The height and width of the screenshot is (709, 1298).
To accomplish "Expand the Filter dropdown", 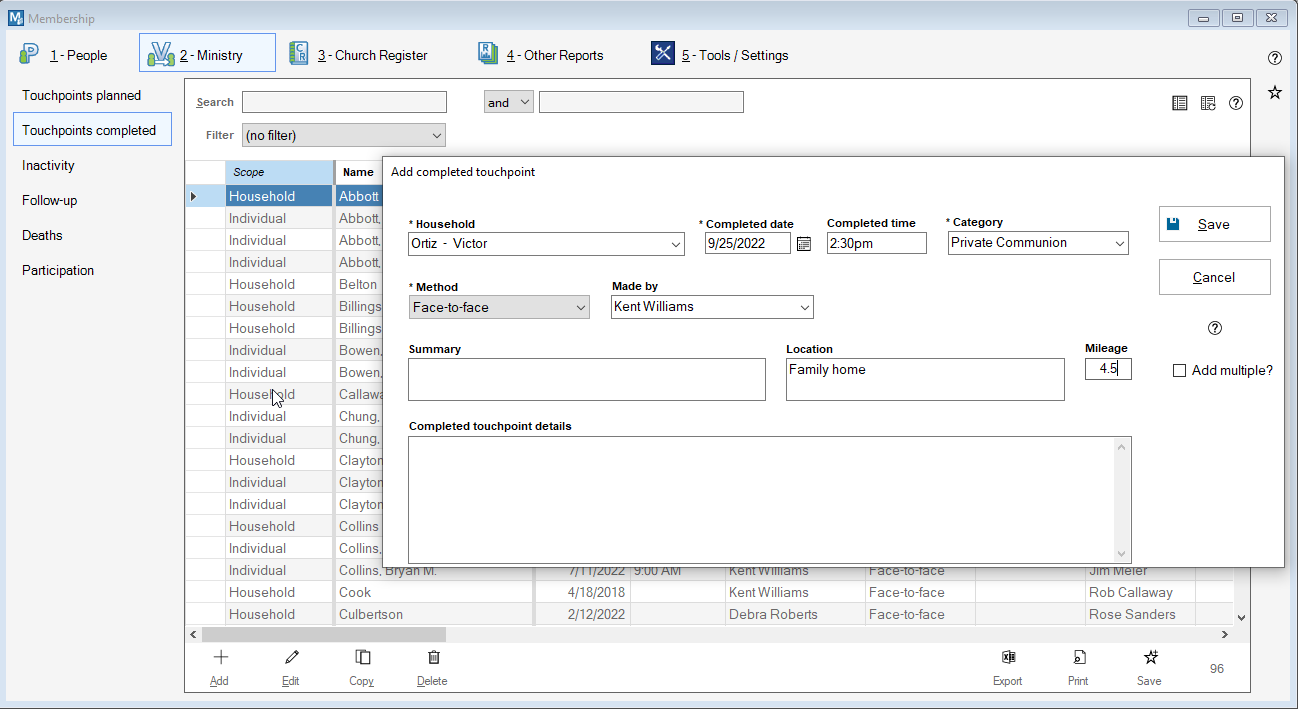I will coord(436,136).
